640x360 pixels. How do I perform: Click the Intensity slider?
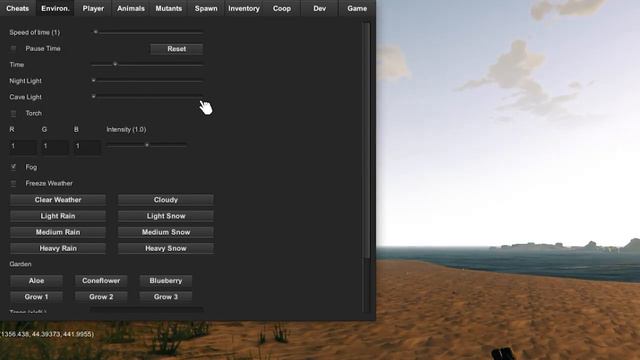pos(147,145)
